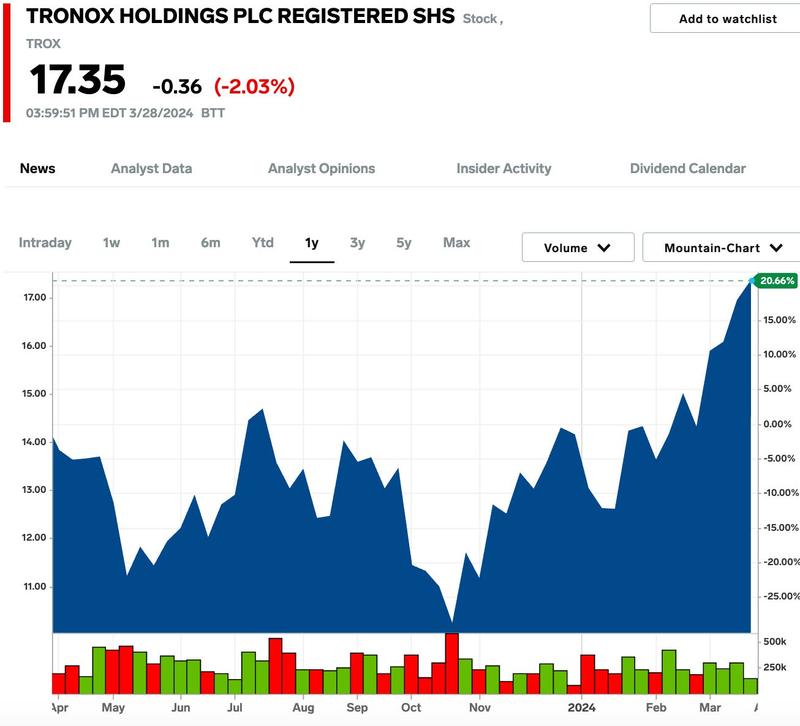View Insider Activity tab

tap(504, 168)
